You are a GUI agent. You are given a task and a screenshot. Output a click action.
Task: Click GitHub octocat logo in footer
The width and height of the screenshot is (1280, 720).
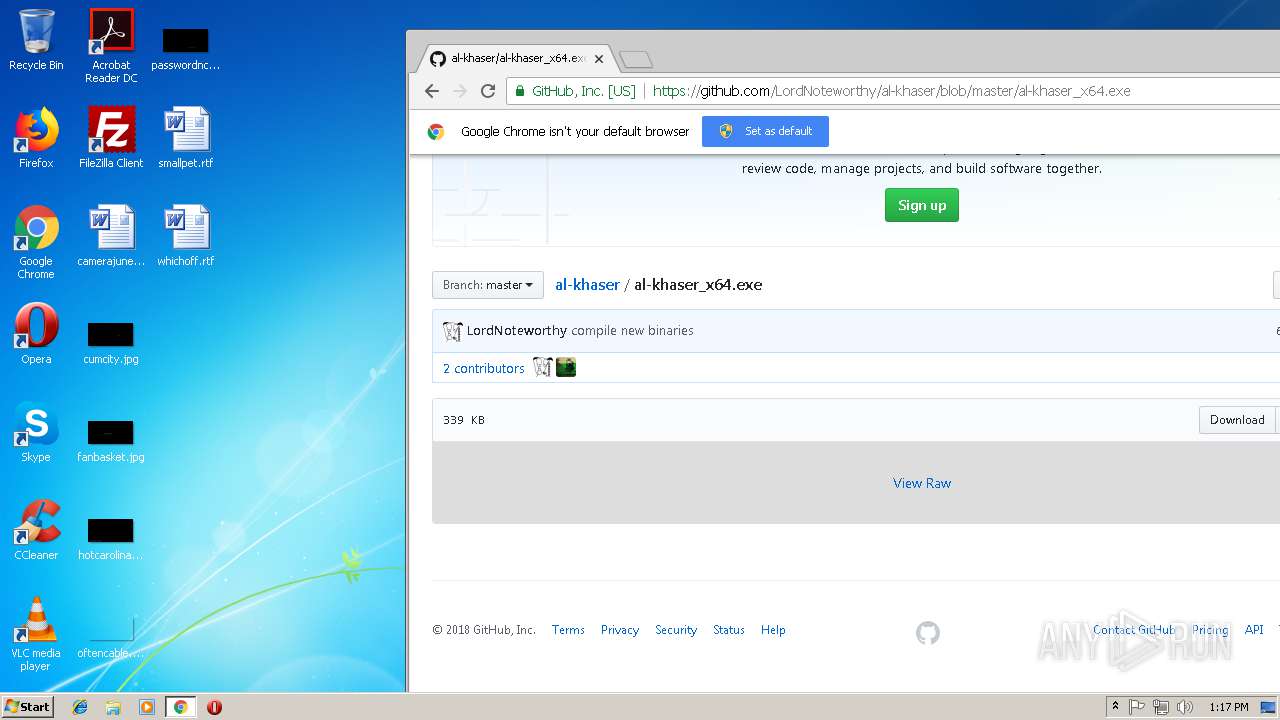(x=928, y=632)
